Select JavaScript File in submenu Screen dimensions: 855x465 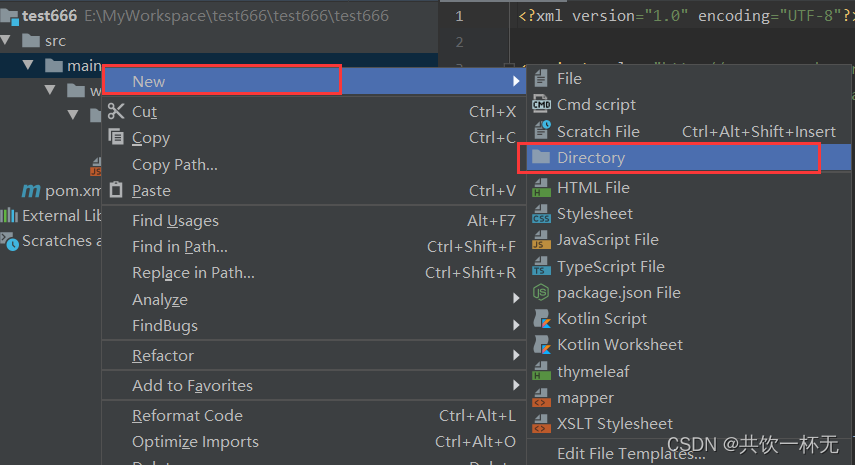point(689,240)
